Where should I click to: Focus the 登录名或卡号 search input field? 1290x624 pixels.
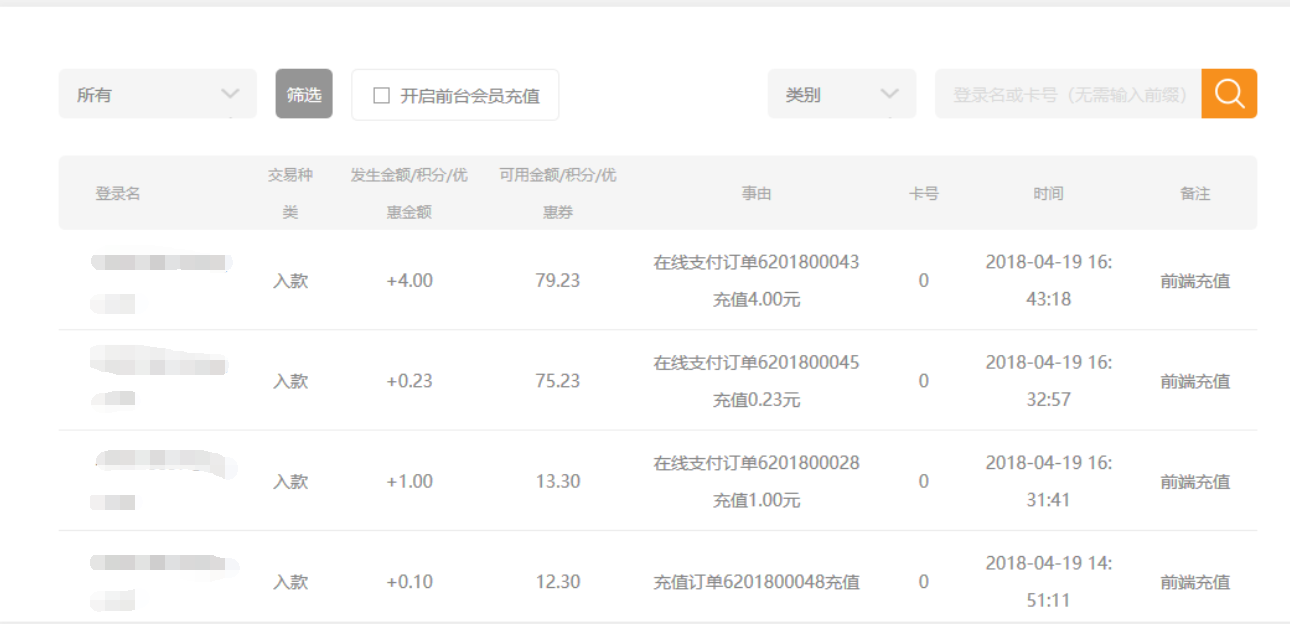pos(1067,95)
